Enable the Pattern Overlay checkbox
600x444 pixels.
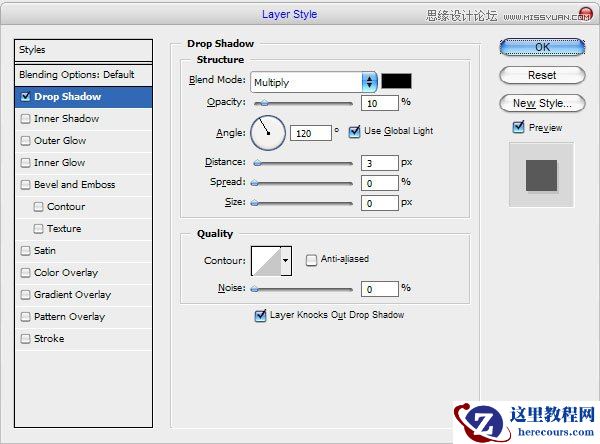click(26, 317)
